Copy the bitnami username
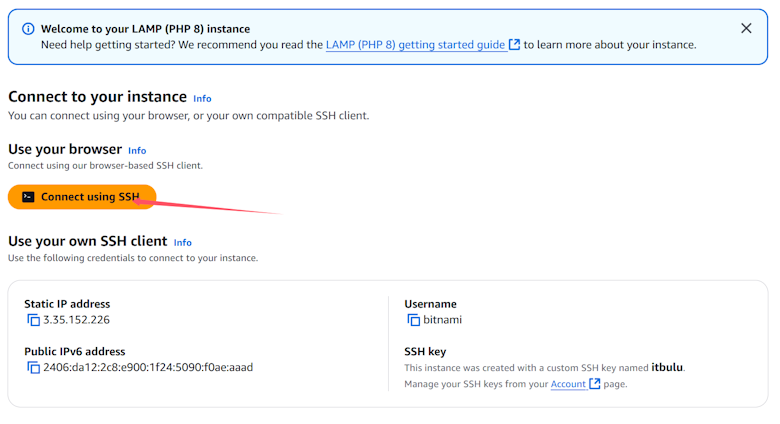Image resolution: width=780 pixels, height=424 pixels. (413, 320)
